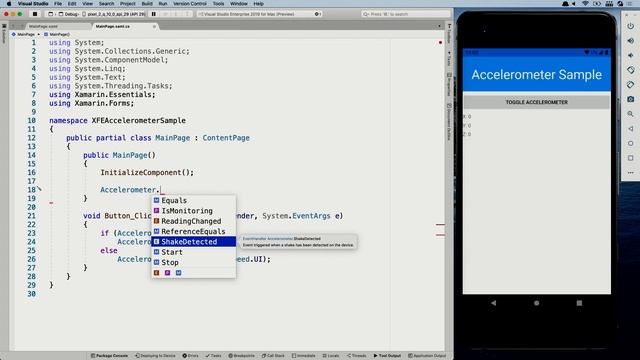Filter completion list by property icon
Screen dimensions: 640x360
(x=167, y=273)
